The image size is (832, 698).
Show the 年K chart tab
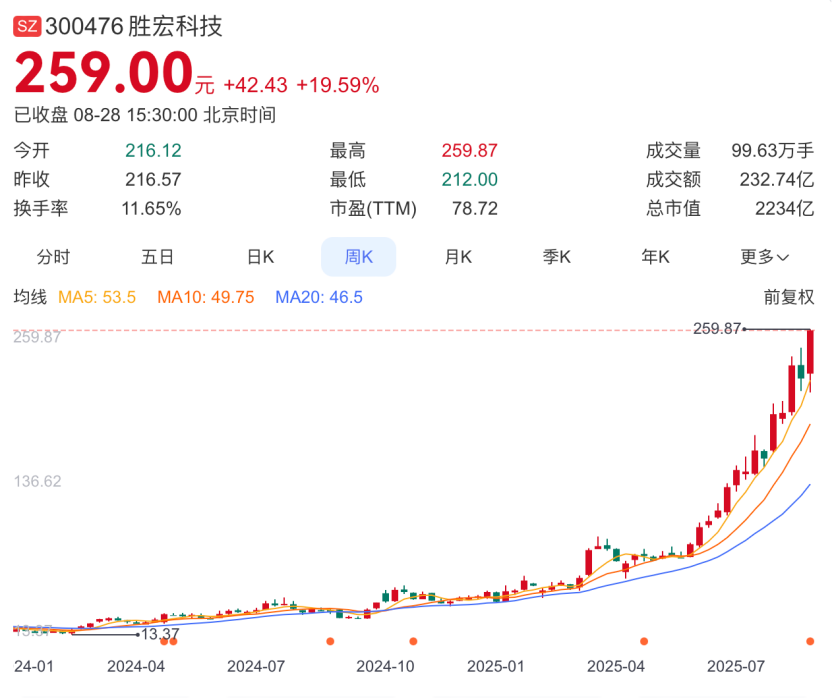655,257
